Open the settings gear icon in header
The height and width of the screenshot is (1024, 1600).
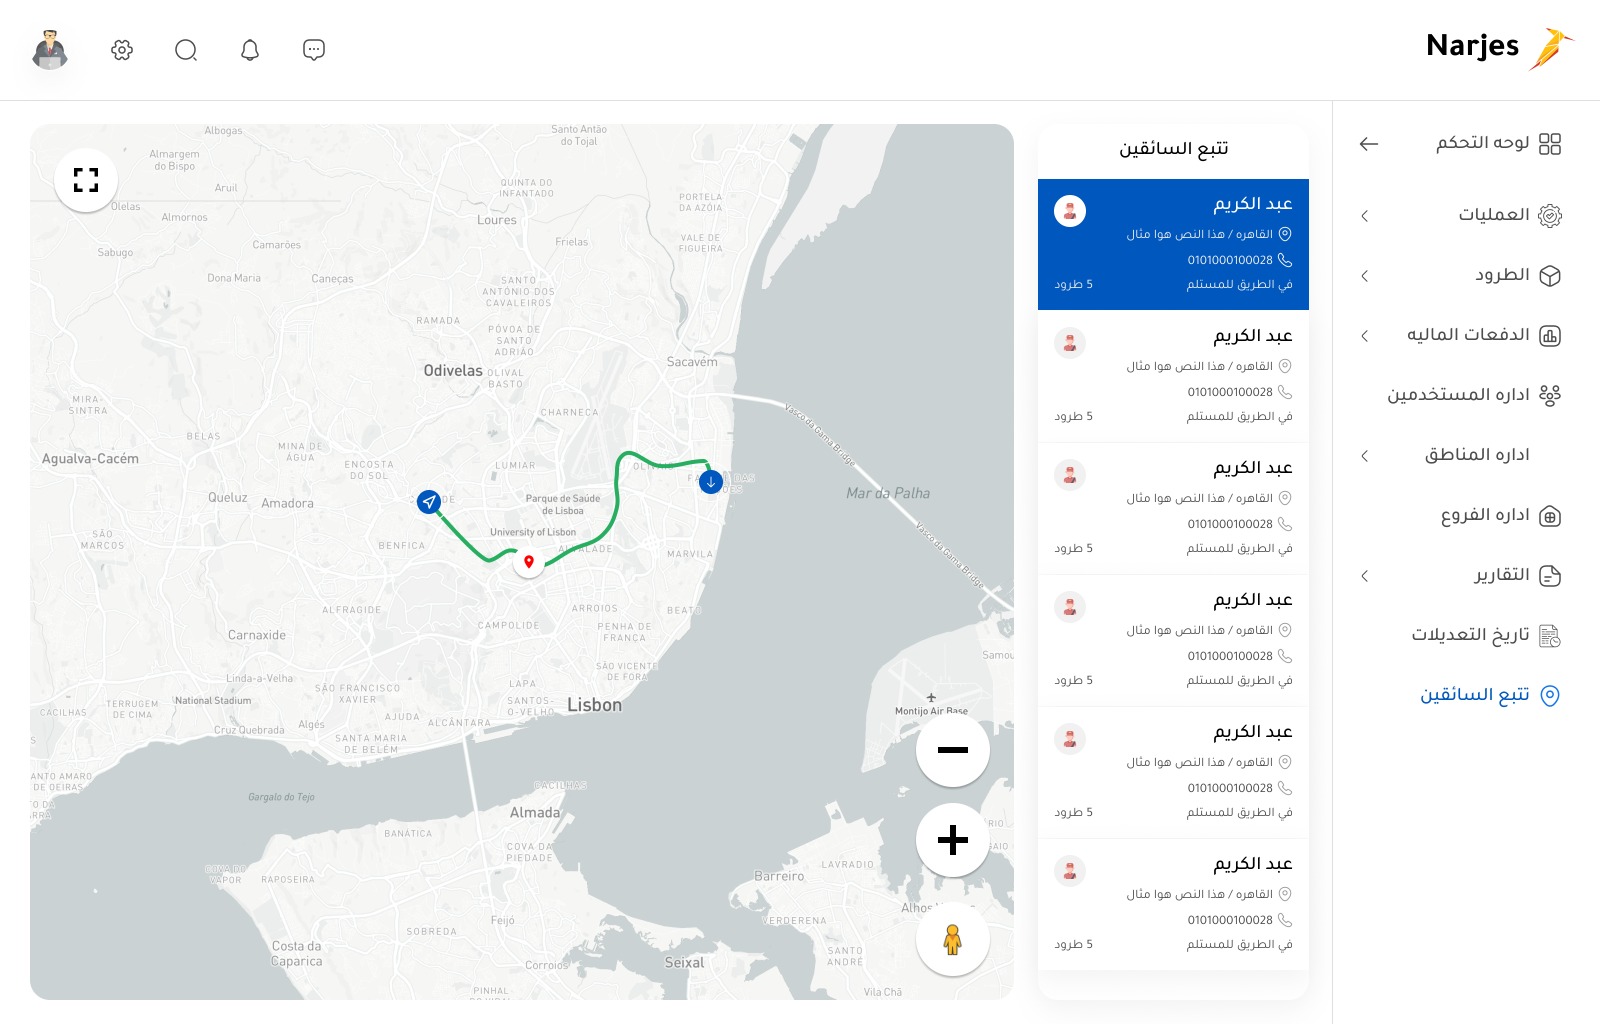122,50
